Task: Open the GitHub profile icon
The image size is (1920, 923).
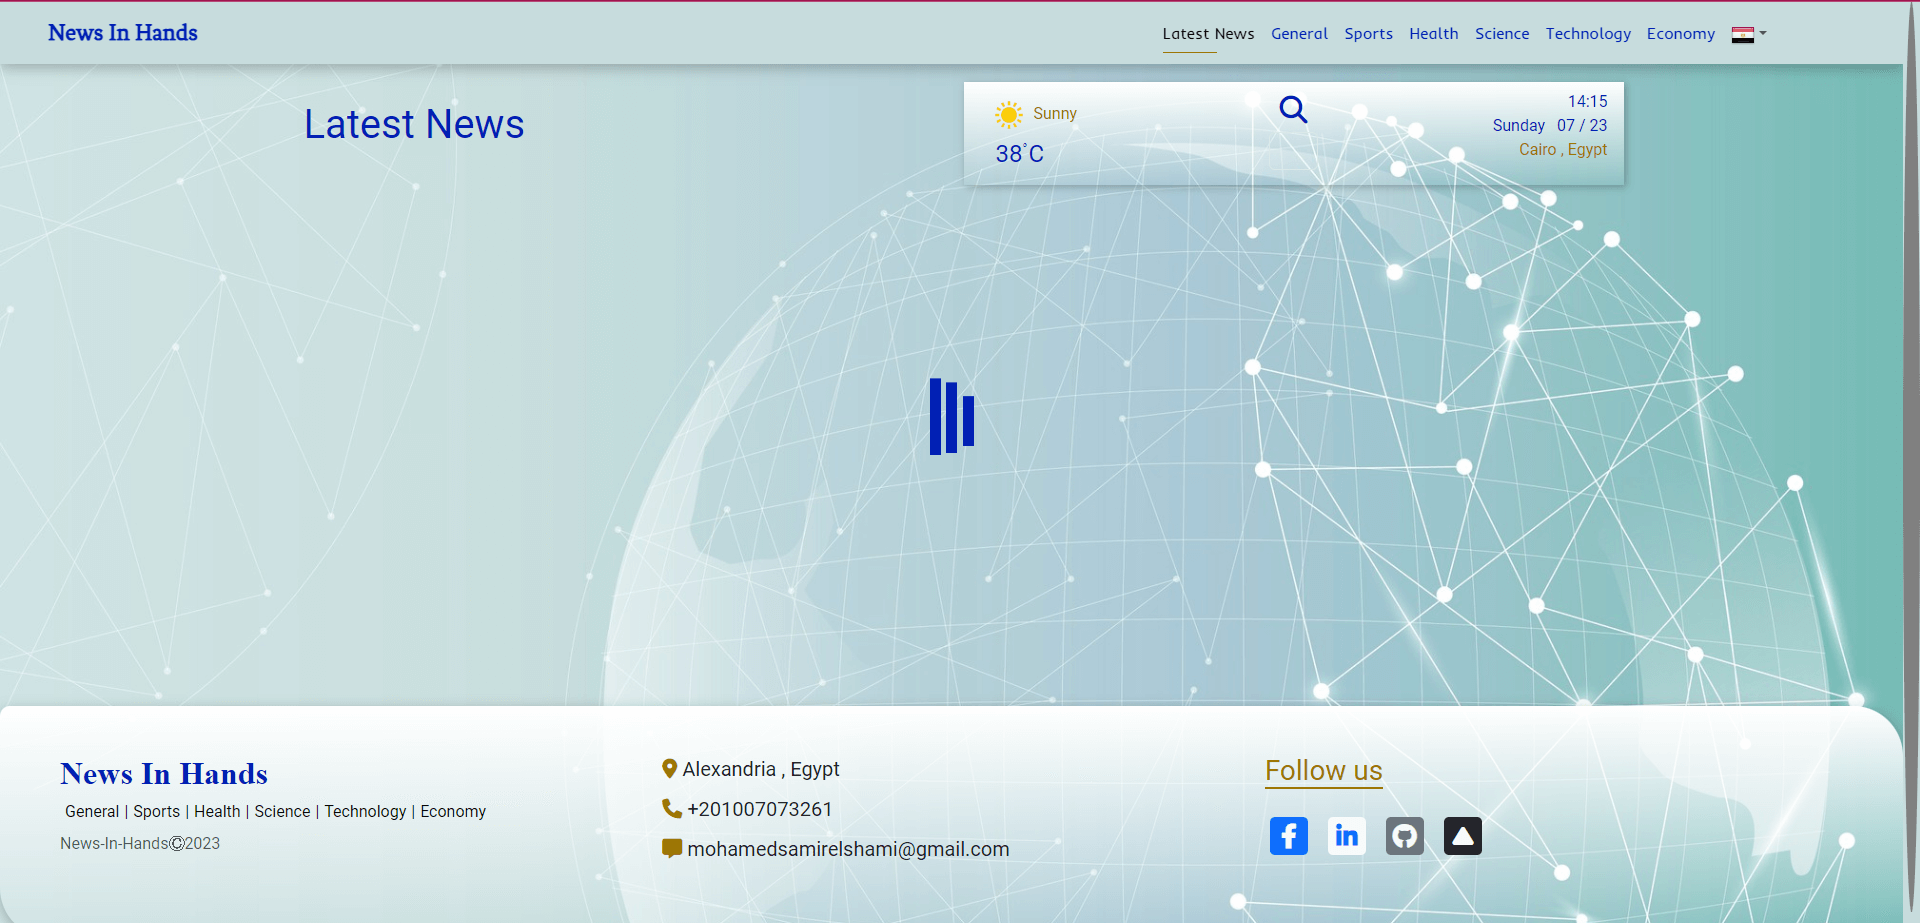Action: (x=1405, y=836)
